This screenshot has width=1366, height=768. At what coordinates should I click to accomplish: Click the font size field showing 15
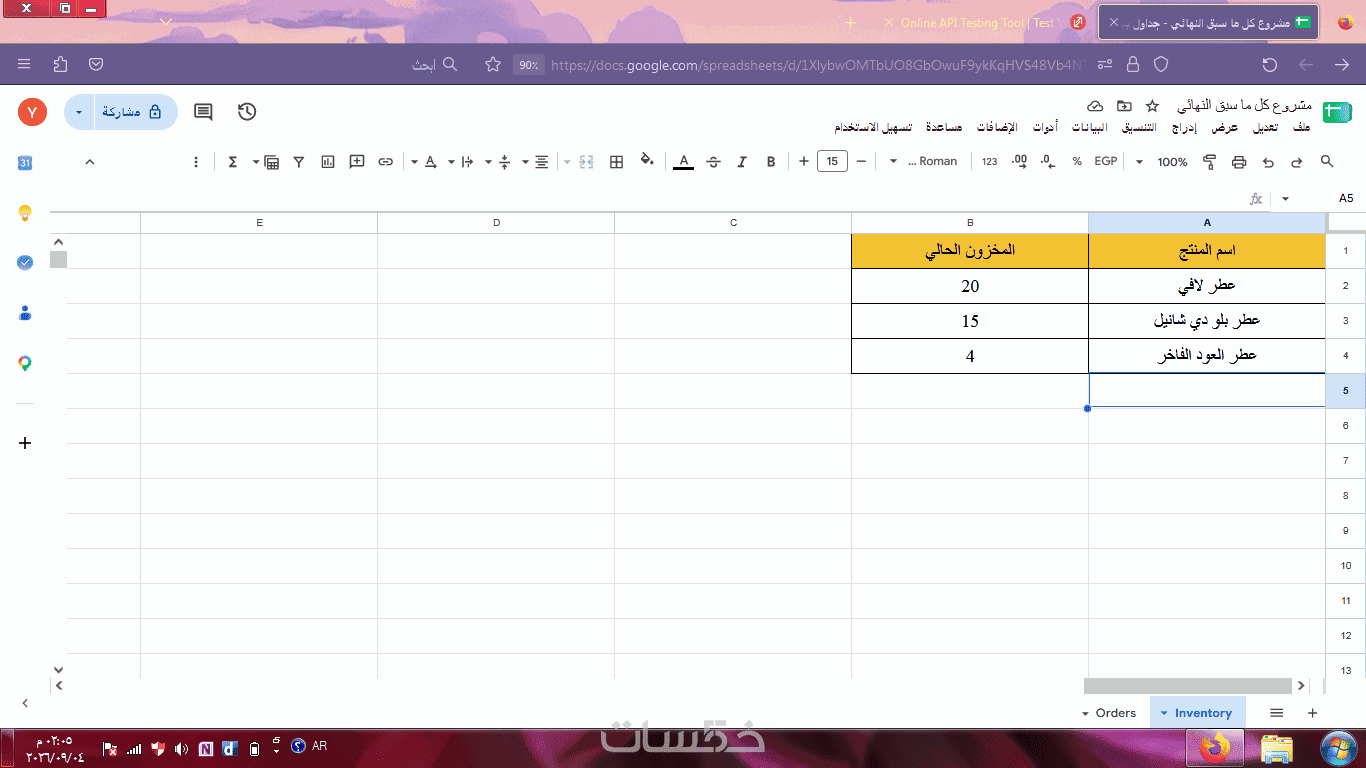pyautogui.click(x=832, y=162)
